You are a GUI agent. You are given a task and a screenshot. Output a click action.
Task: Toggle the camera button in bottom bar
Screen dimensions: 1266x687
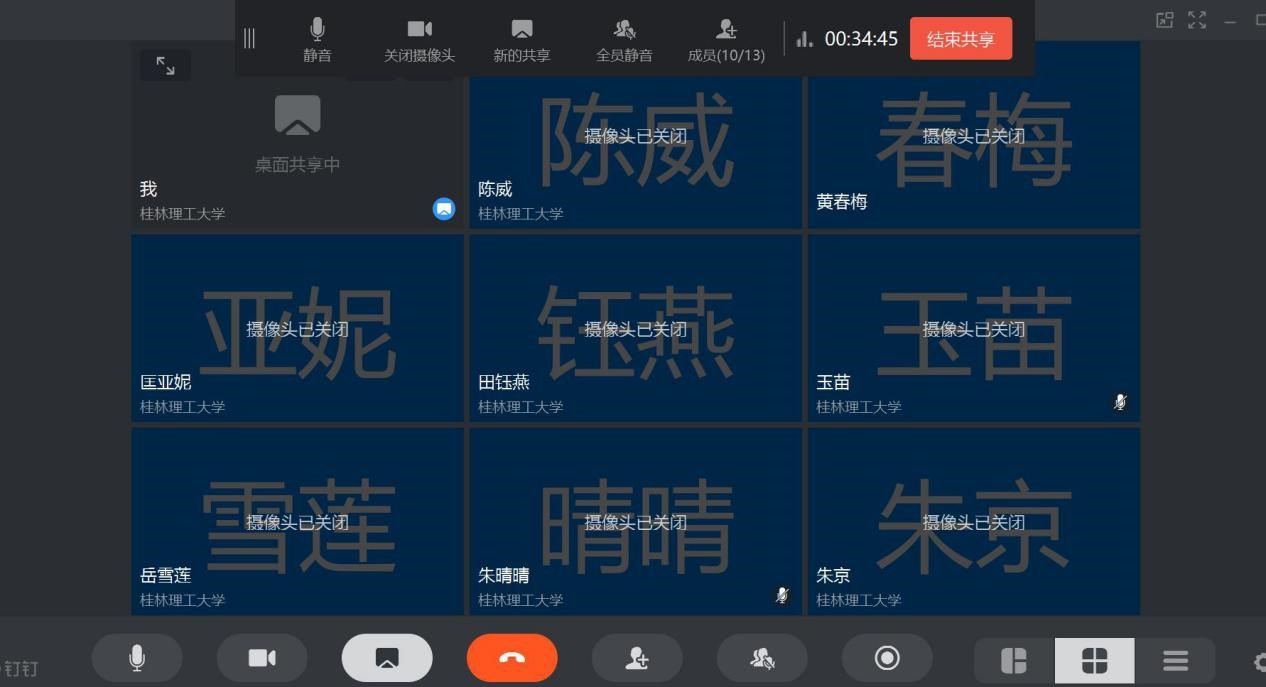262,657
